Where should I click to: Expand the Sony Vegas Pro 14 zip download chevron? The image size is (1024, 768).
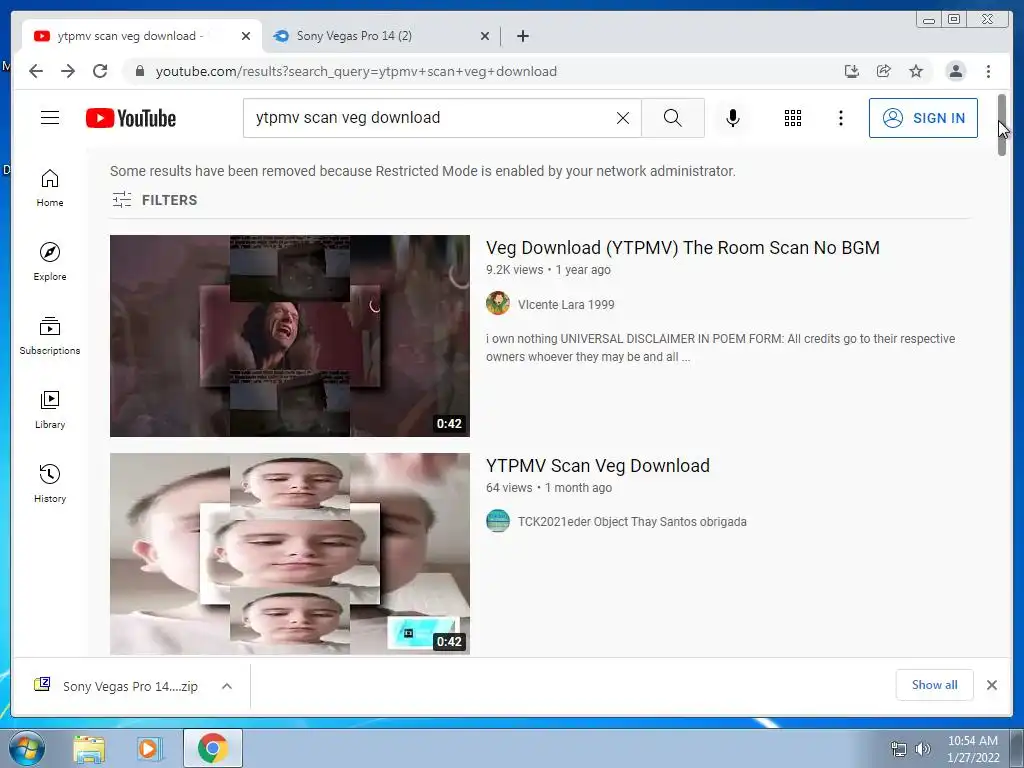pos(227,686)
